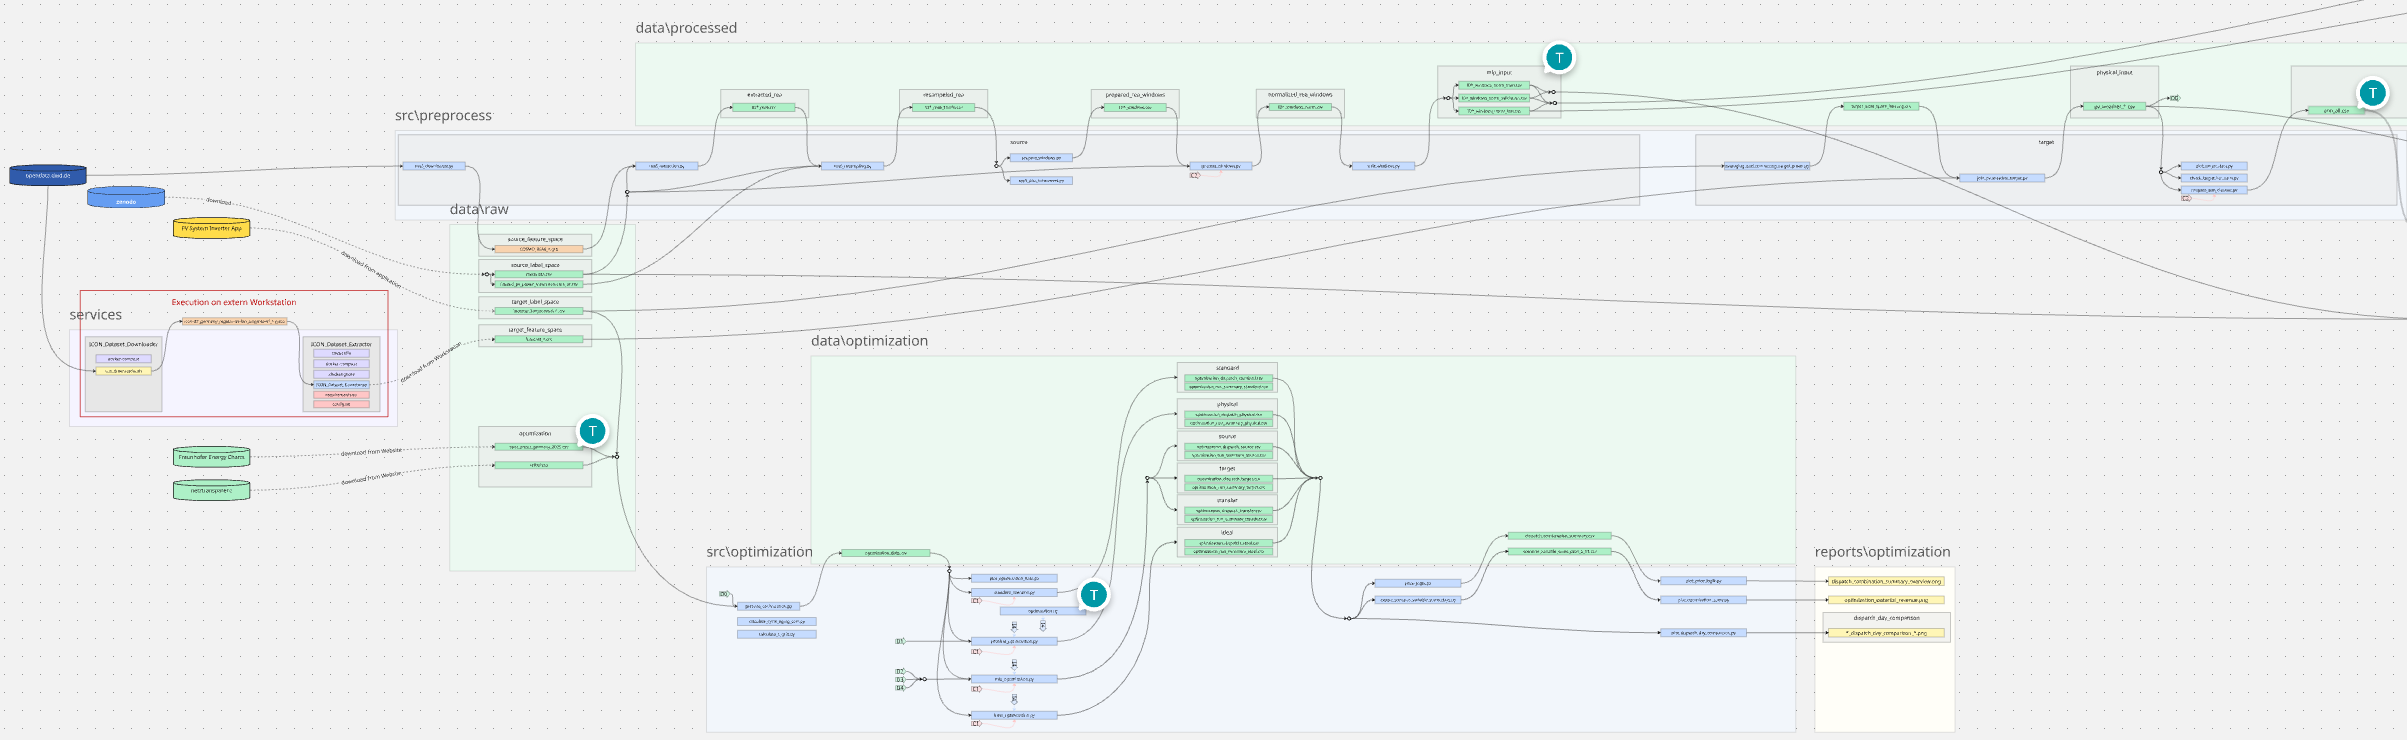Select the *_dispatch_day_comparison_*.png node

(1886, 633)
